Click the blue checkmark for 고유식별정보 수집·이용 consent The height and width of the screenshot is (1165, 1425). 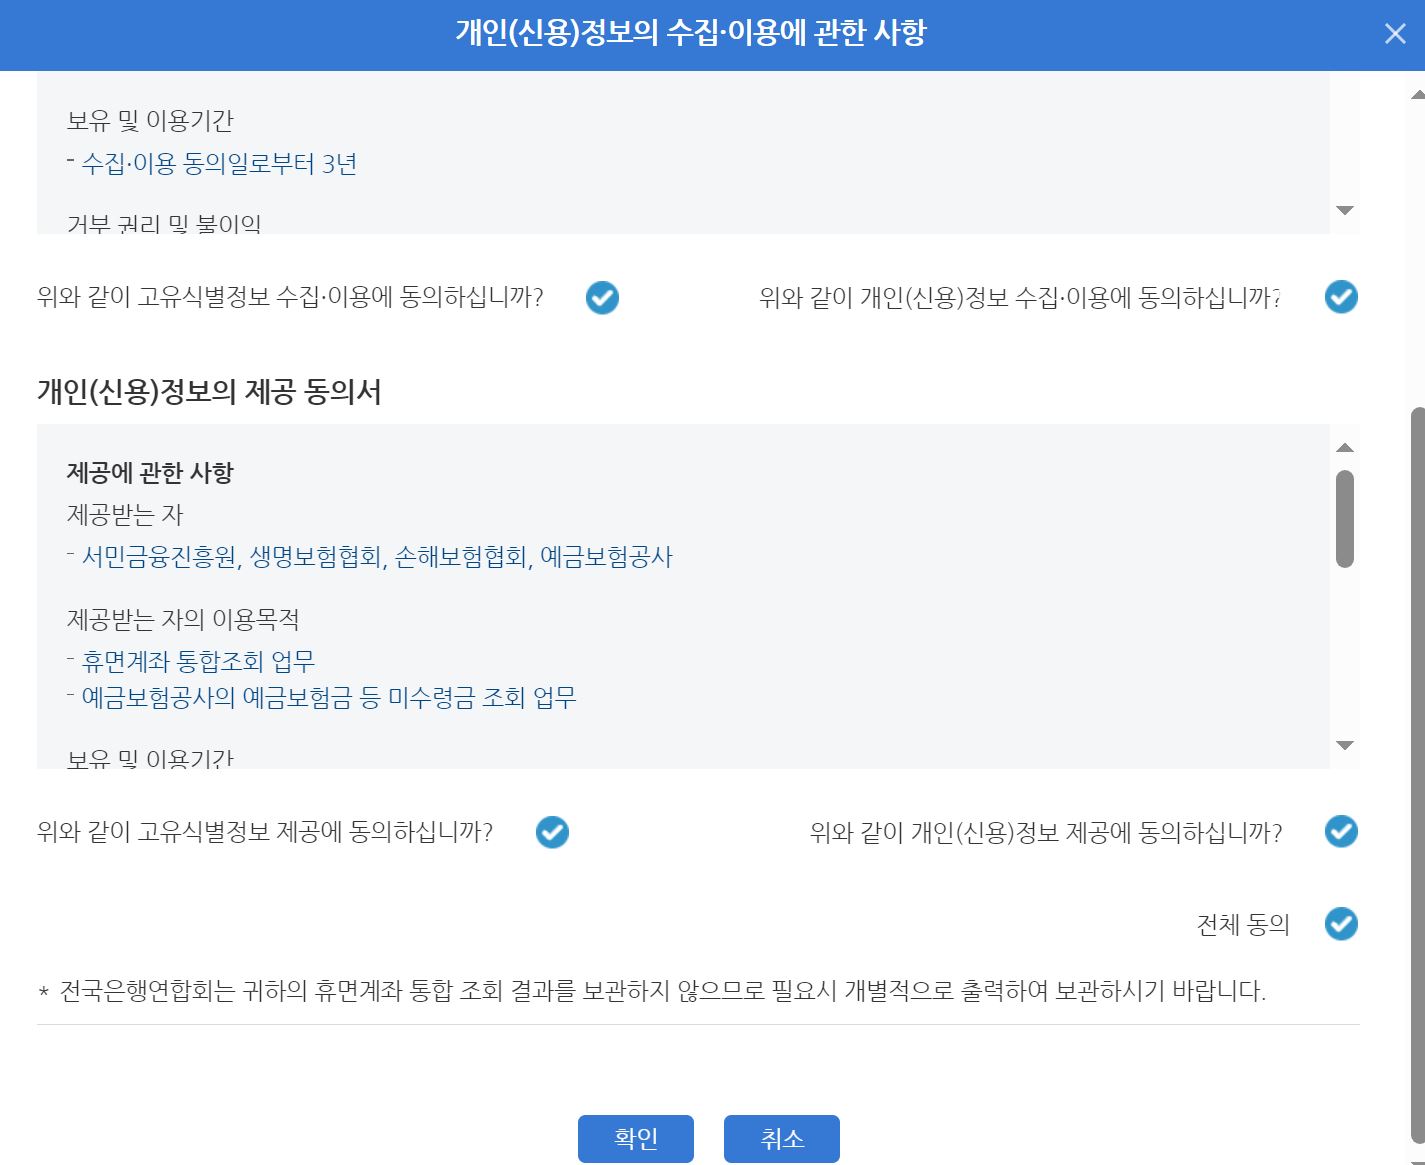coord(601,297)
